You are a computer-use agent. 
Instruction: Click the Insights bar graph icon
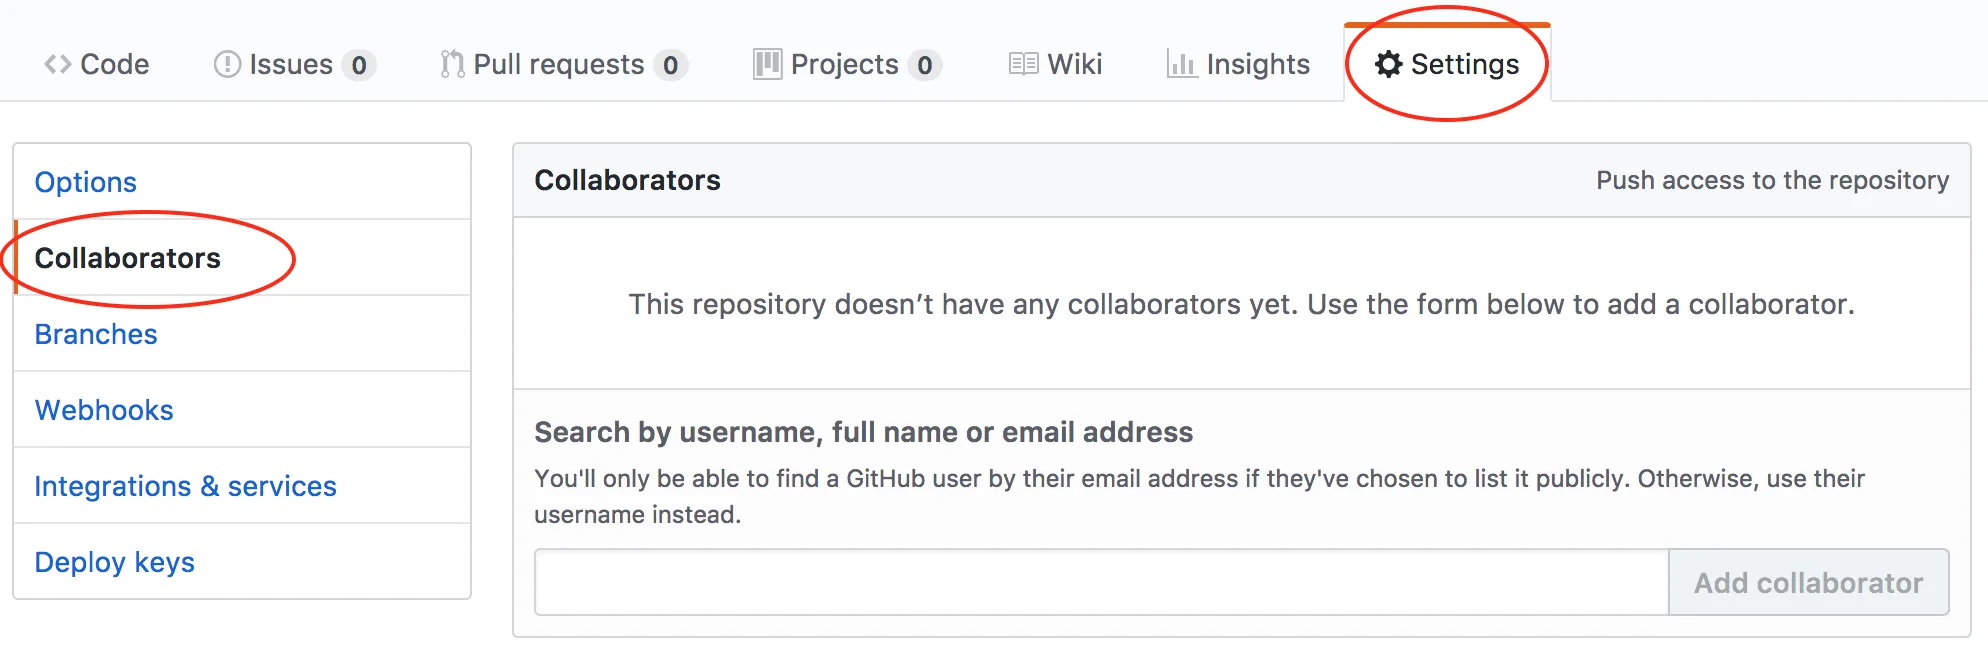pos(1181,65)
